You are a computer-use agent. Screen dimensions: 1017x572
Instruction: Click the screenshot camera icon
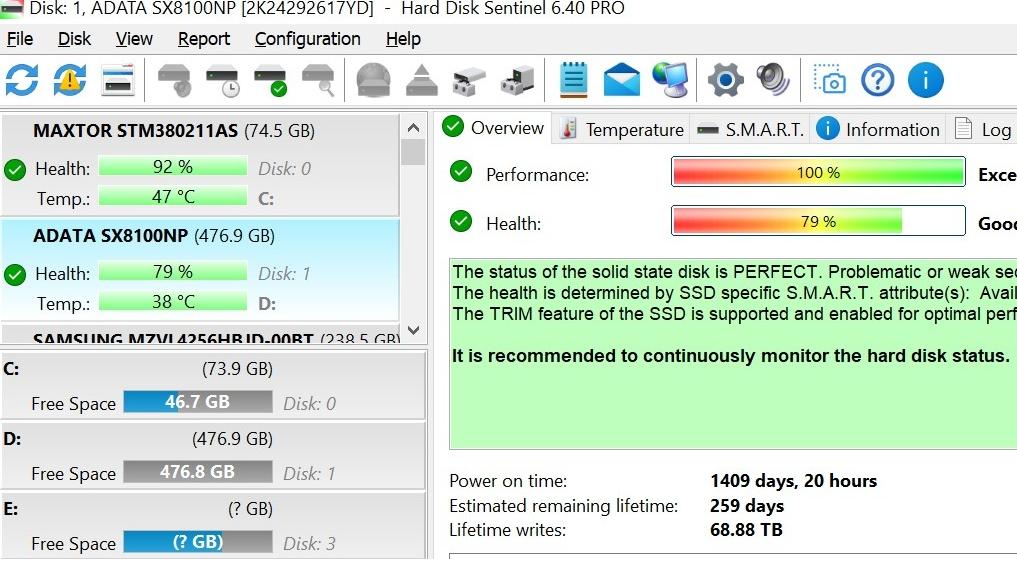[830, 80]
